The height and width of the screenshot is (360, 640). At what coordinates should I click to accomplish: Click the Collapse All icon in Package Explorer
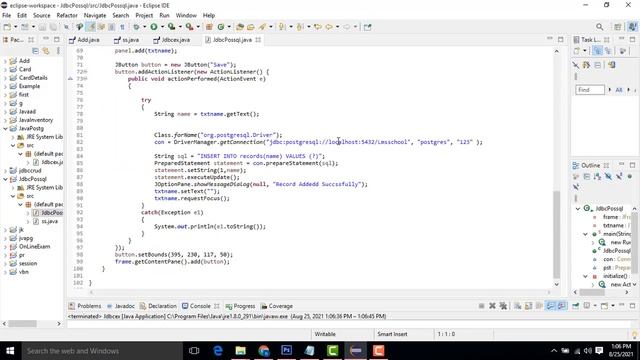pos(36,51)
